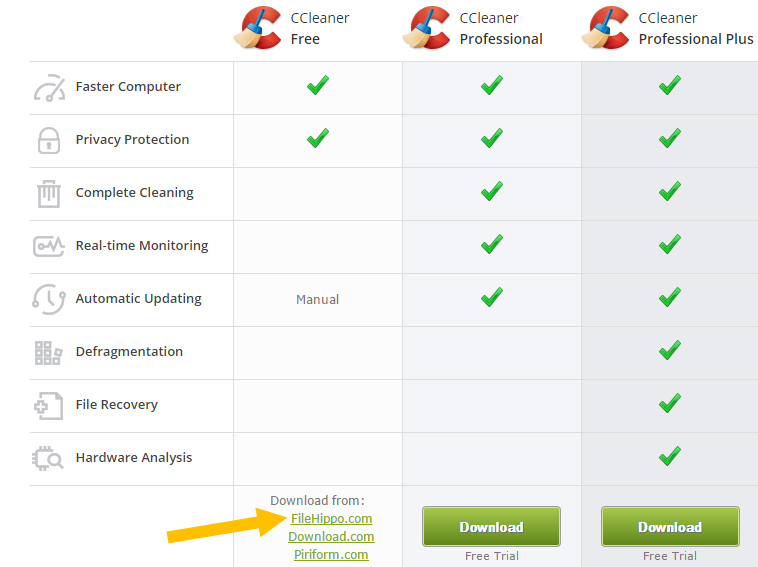The image size is (758, 567).
Task: Click the Privacy Protection padlock icon
Action: click(49, 140)
